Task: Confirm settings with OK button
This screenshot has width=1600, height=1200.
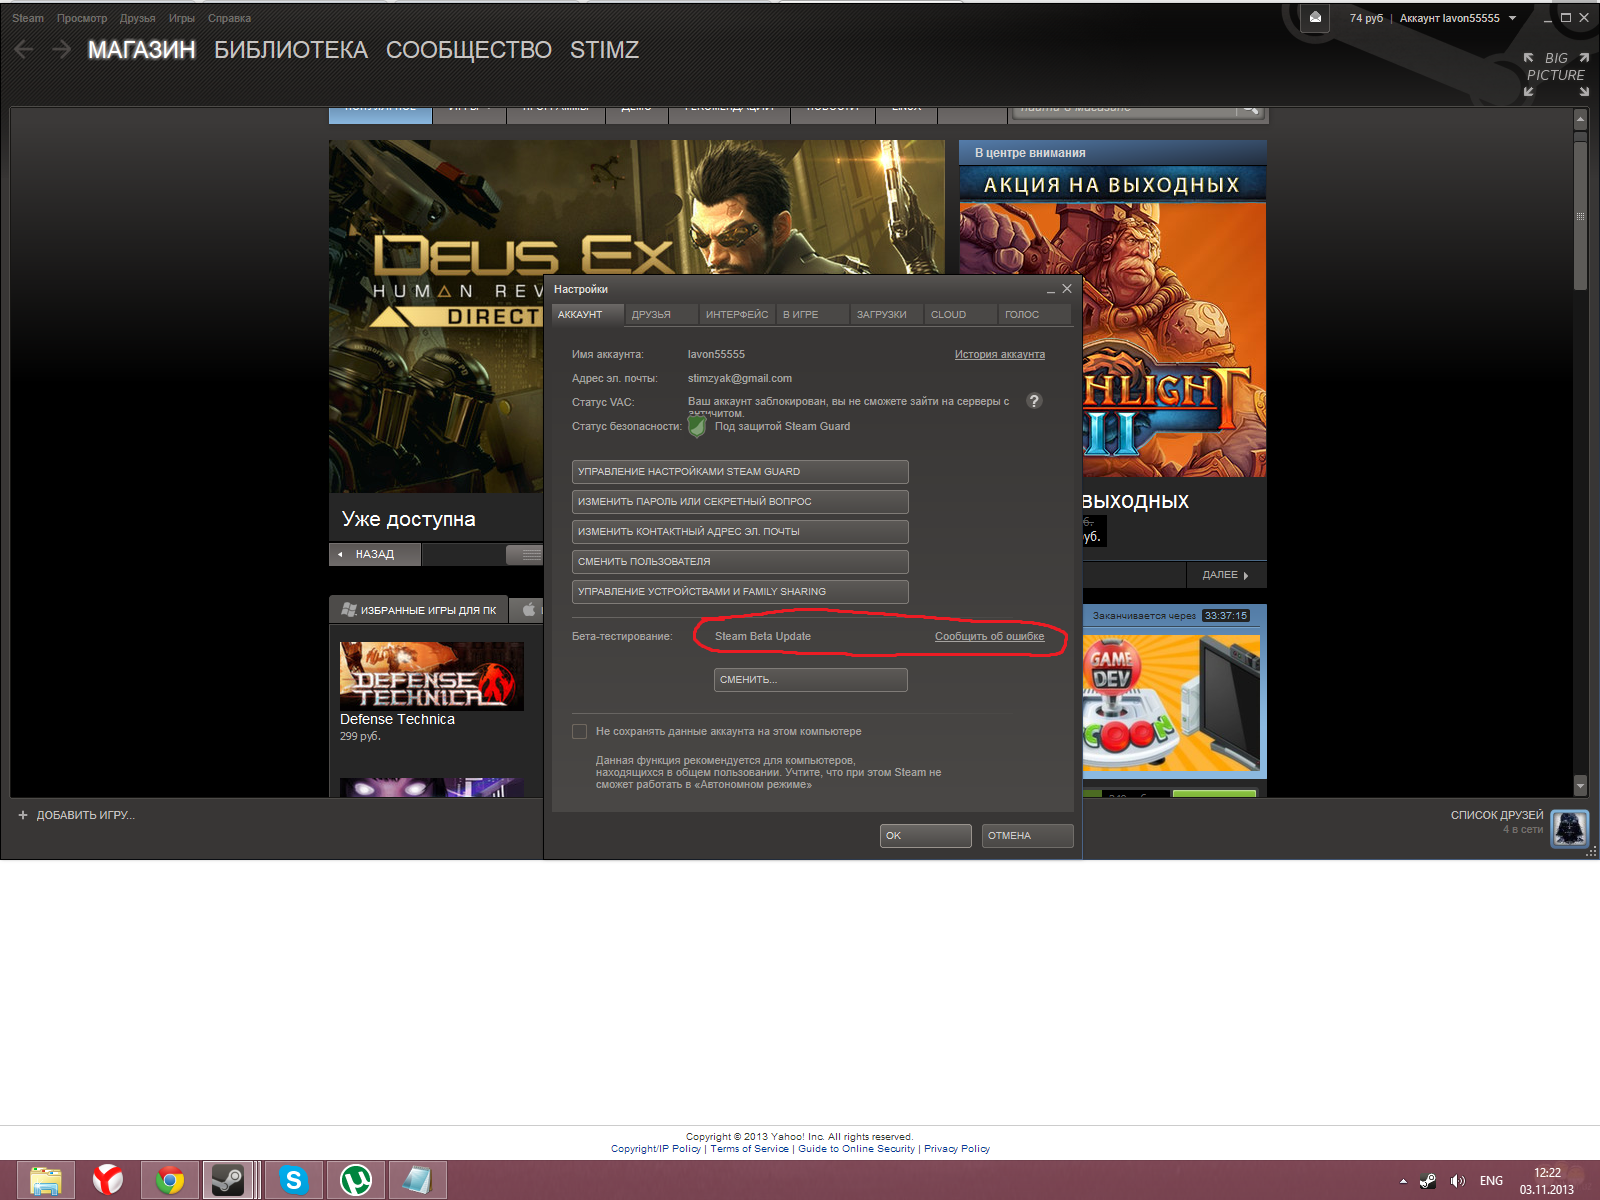Action: [x=926, y=836]
